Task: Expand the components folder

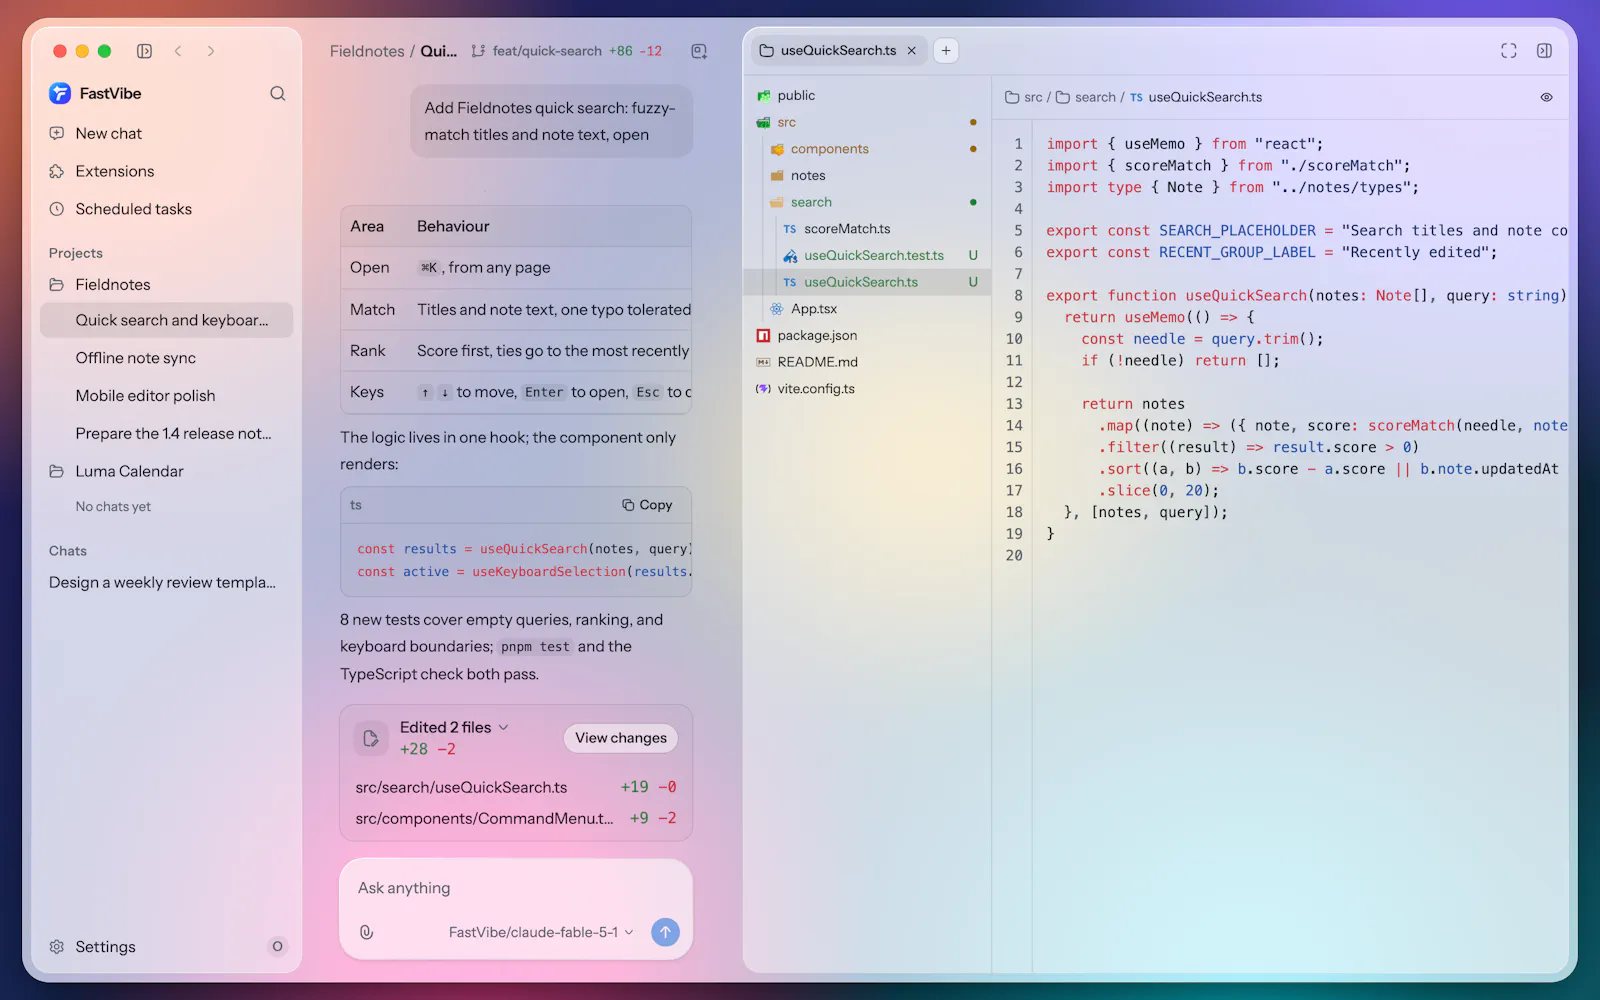Action: click(x=829, y=149)
